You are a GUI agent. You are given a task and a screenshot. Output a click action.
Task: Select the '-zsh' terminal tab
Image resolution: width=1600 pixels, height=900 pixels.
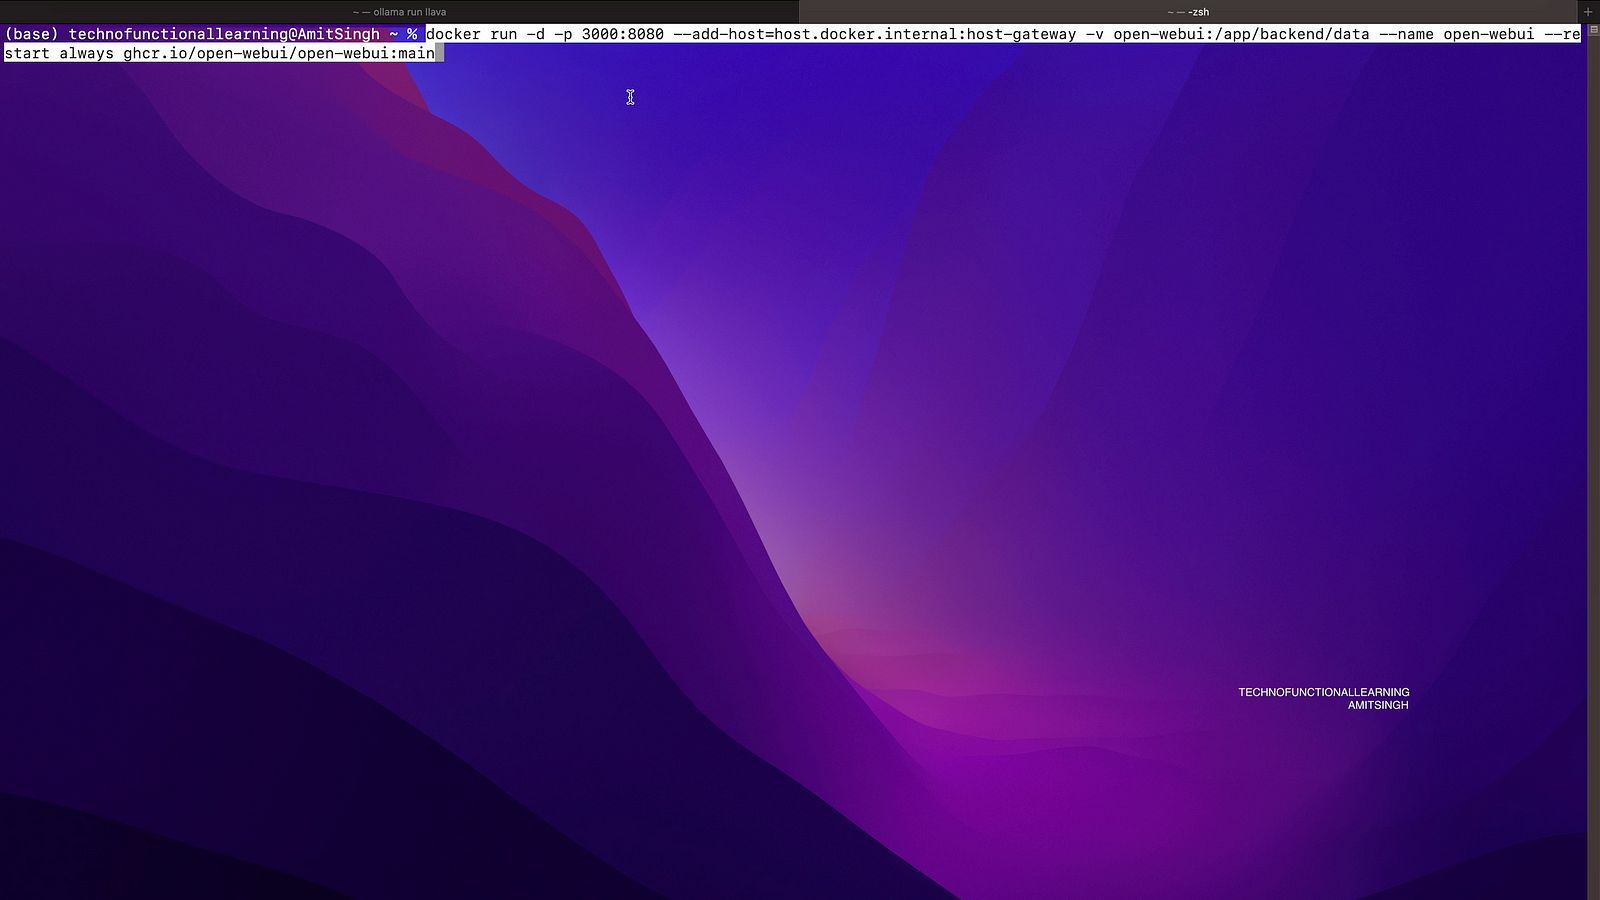1188,12
